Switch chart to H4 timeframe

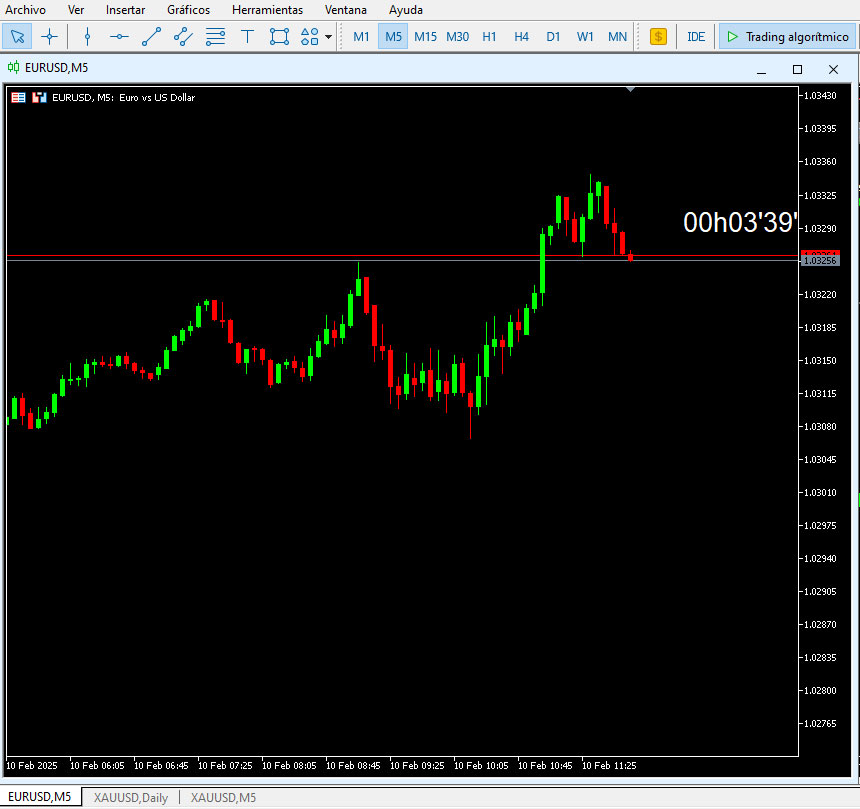point(521,37)
